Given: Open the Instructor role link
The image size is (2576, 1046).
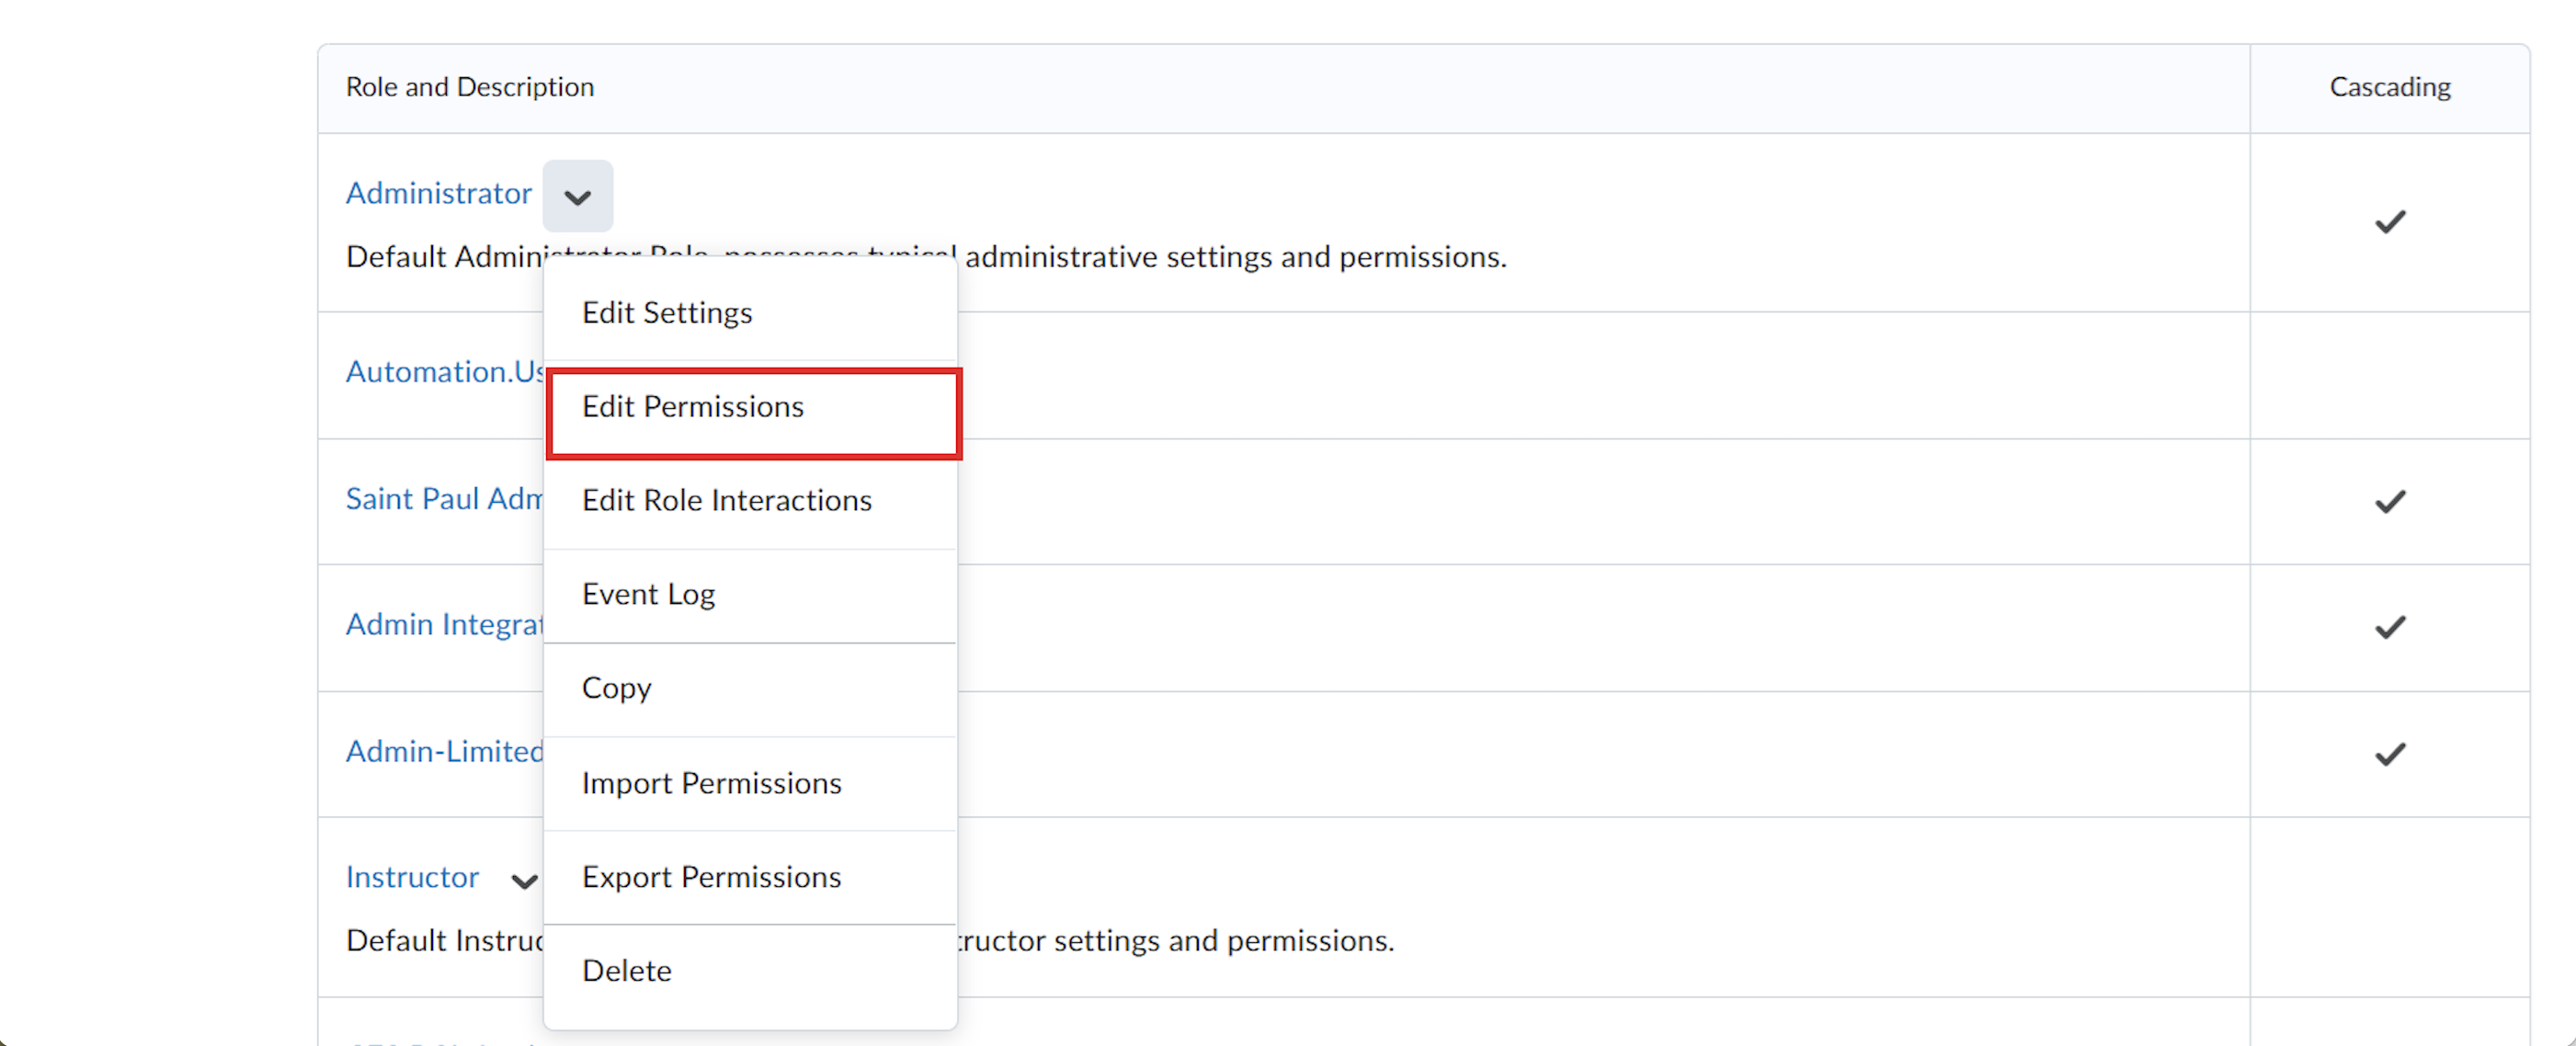Looking at the screenshot, I should tap(412, 877).
